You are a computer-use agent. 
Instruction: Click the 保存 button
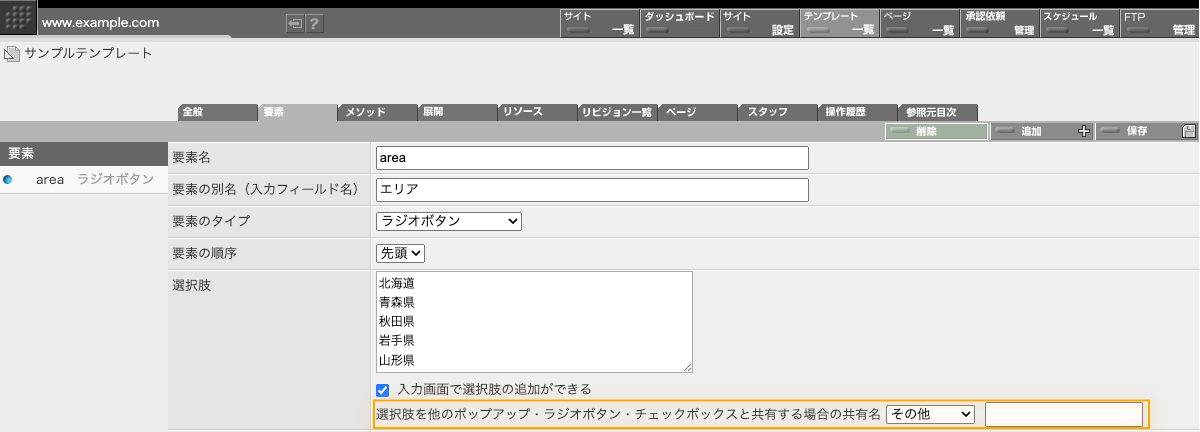[1147, 131]
